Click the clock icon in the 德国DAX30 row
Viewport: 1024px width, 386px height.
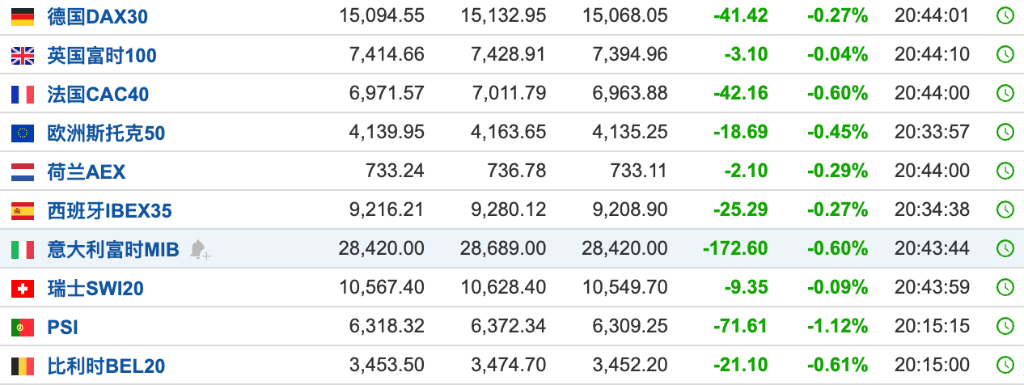(x=1004, y=15)
